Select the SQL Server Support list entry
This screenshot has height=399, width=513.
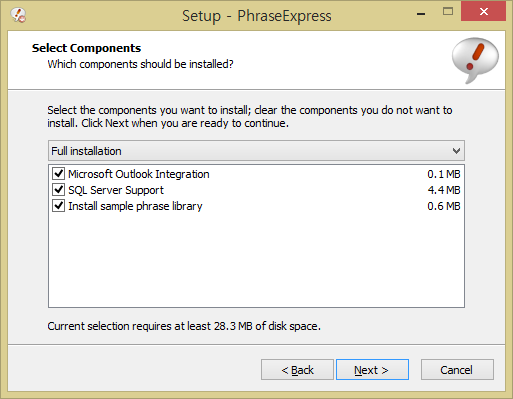pos(116,190)
